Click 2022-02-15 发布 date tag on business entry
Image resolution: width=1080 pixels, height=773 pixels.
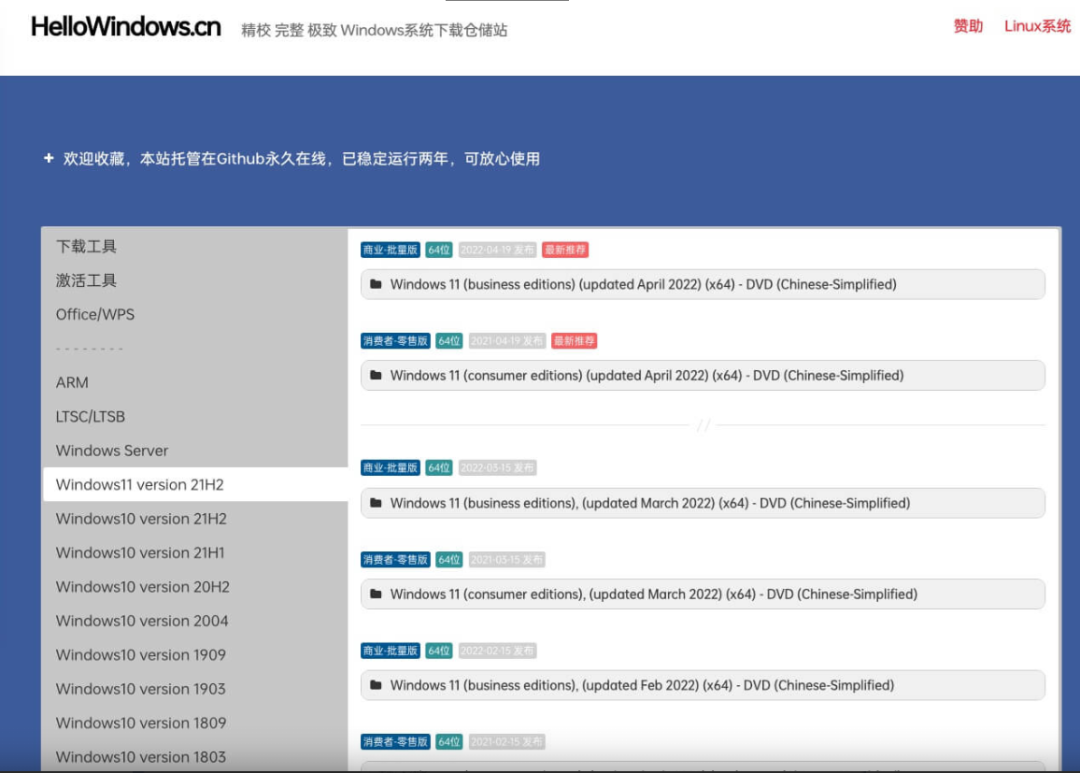click(x=497, y=651)
